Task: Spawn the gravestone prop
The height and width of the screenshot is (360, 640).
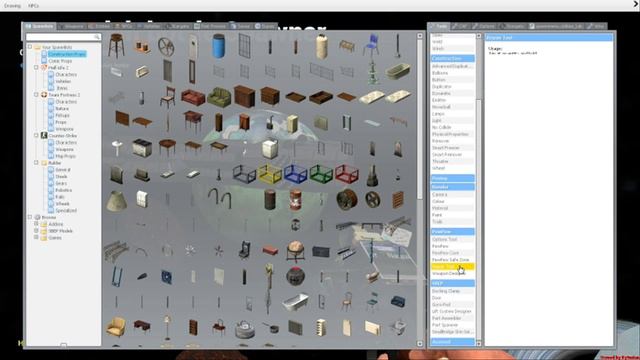Action: [117, 174]
